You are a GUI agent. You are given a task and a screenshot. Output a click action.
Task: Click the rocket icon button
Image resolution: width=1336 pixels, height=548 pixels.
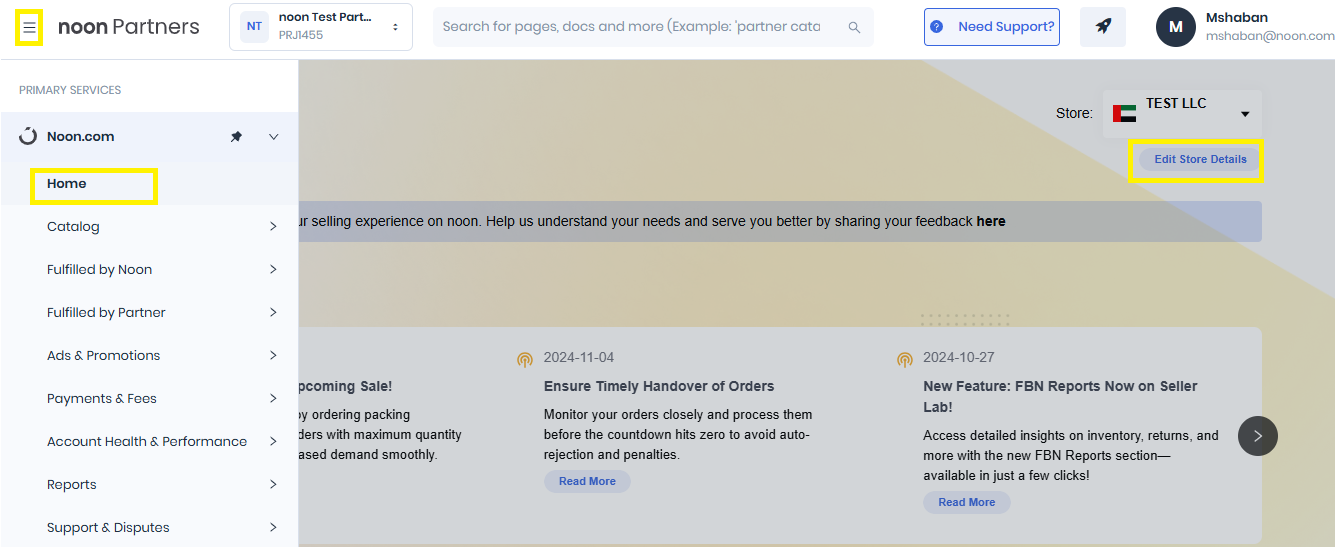pos(1103,27)
